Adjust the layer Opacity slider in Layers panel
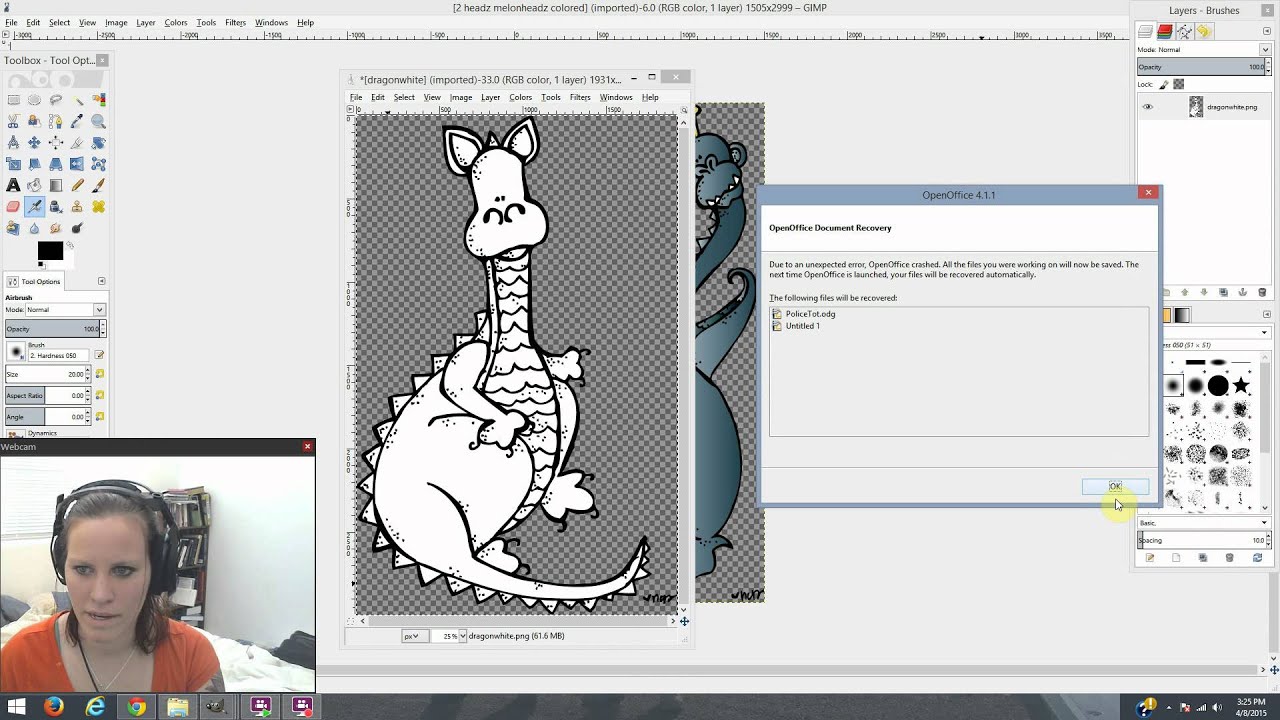Viewport: 1280px width, 720px height. tap(1202, 67)
